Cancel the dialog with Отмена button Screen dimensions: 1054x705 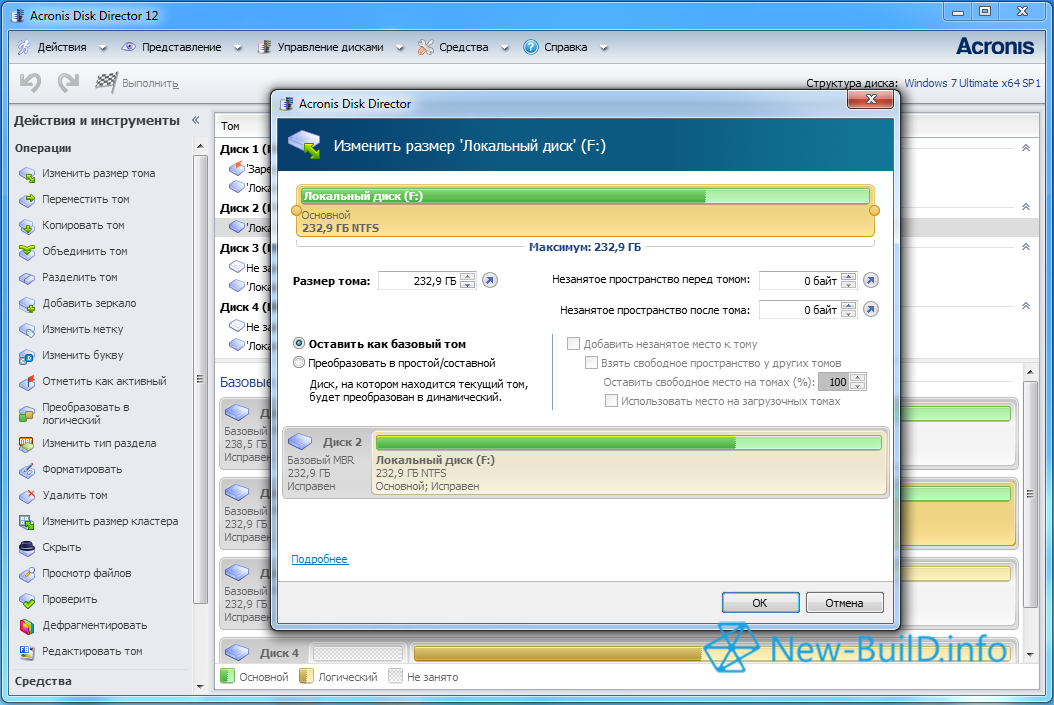pyautogui.click(x=844, y=603)
